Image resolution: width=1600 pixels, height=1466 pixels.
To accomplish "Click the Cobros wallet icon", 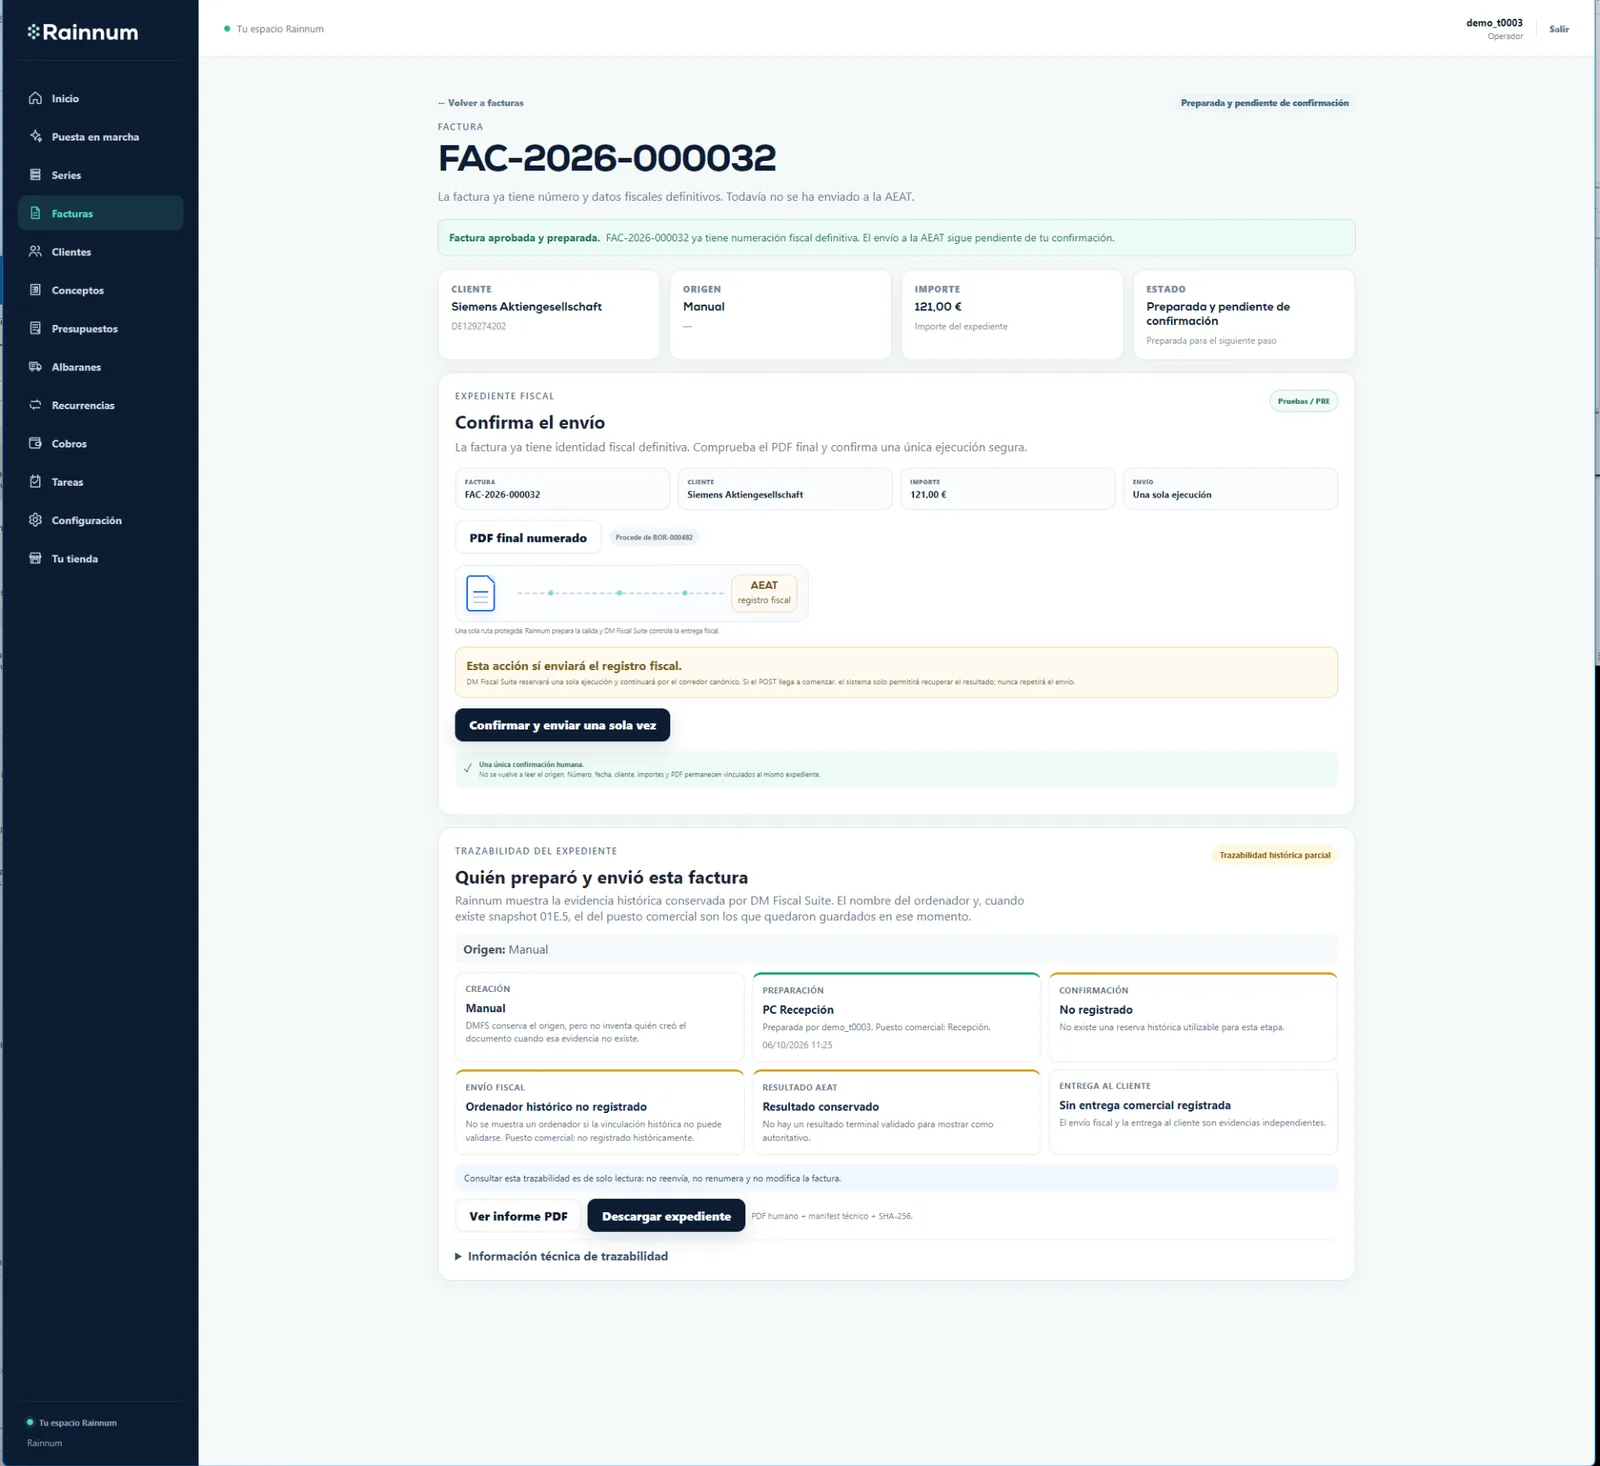I will coord(36,443).
